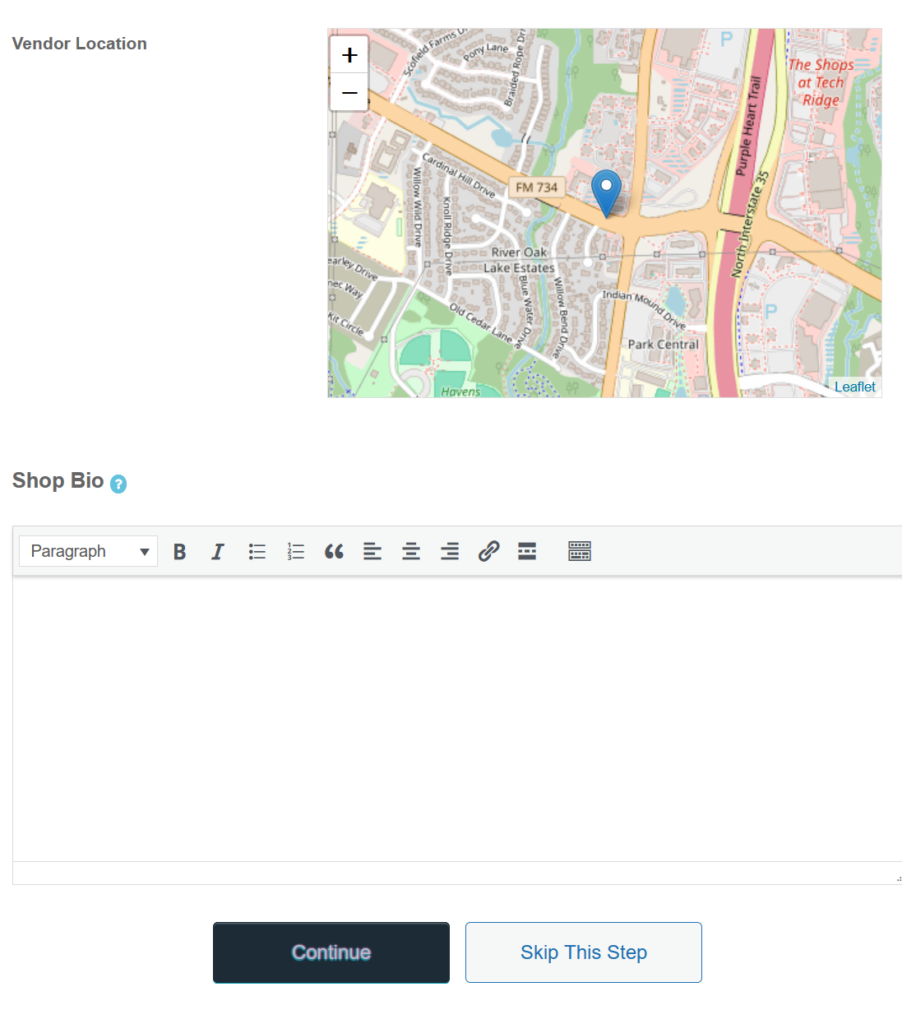
Task: Toggle bold formatting in Shop Bio editor
Action: [180, 551]
